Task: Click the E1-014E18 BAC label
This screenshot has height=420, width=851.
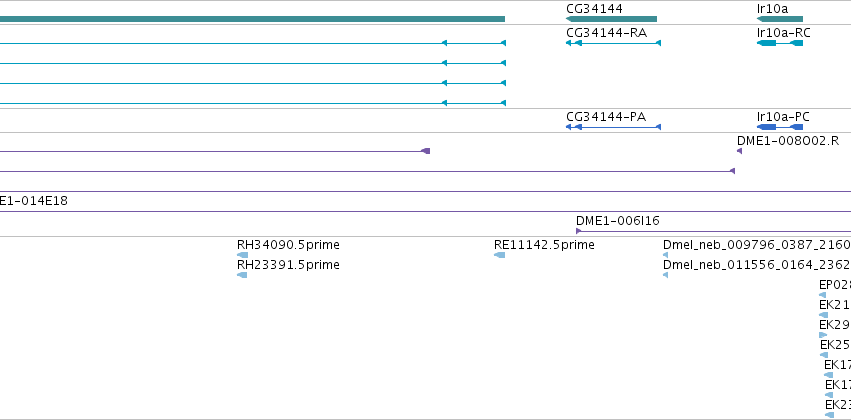Action: [x=34, y=201]
